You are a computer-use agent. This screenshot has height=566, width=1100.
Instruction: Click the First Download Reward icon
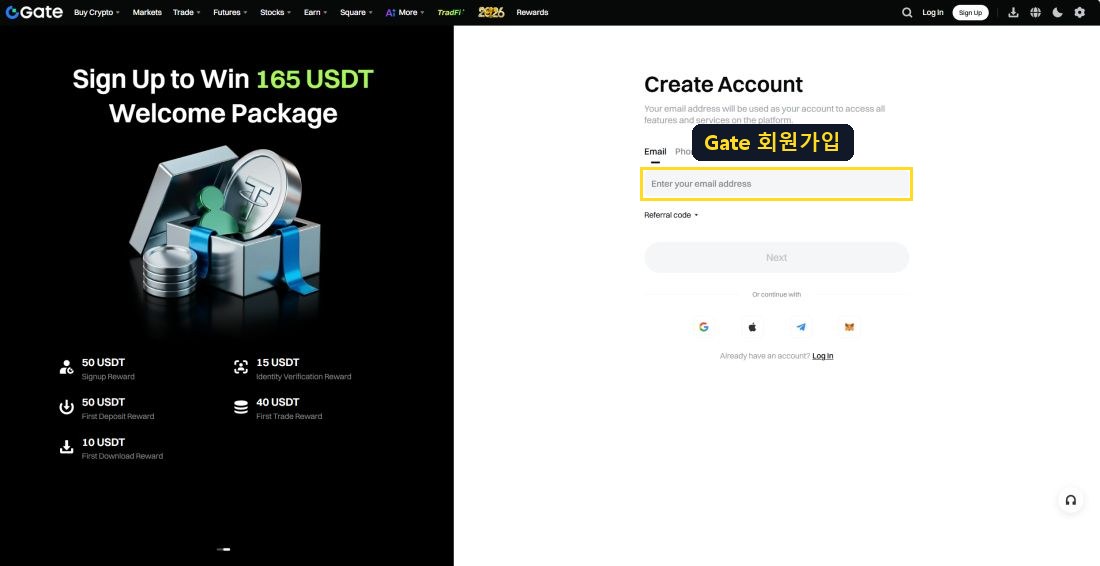pyautogui.click(x=67, y=447)
